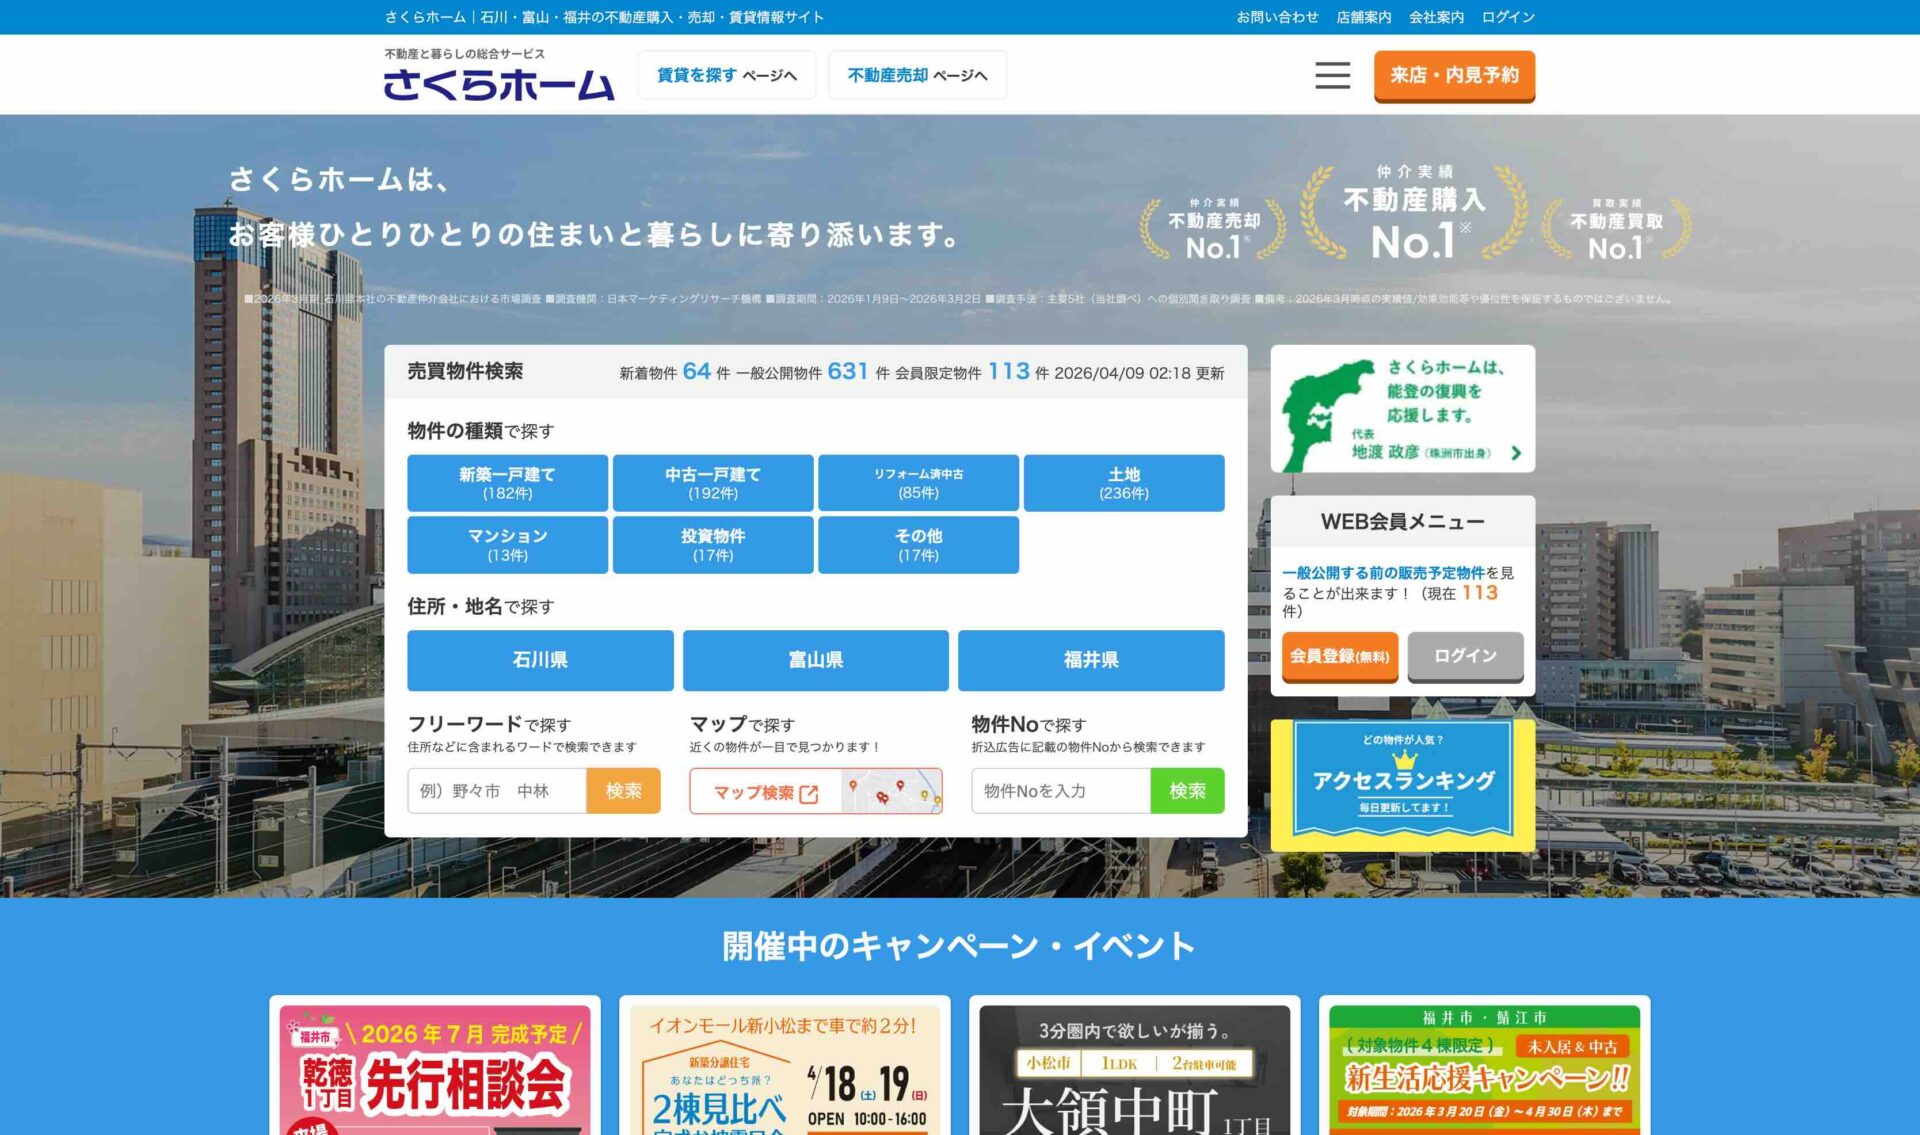Open お問い合わせ link in top bar
The height and width of the screenshot is (1135, 1920).
(1277, 17)
